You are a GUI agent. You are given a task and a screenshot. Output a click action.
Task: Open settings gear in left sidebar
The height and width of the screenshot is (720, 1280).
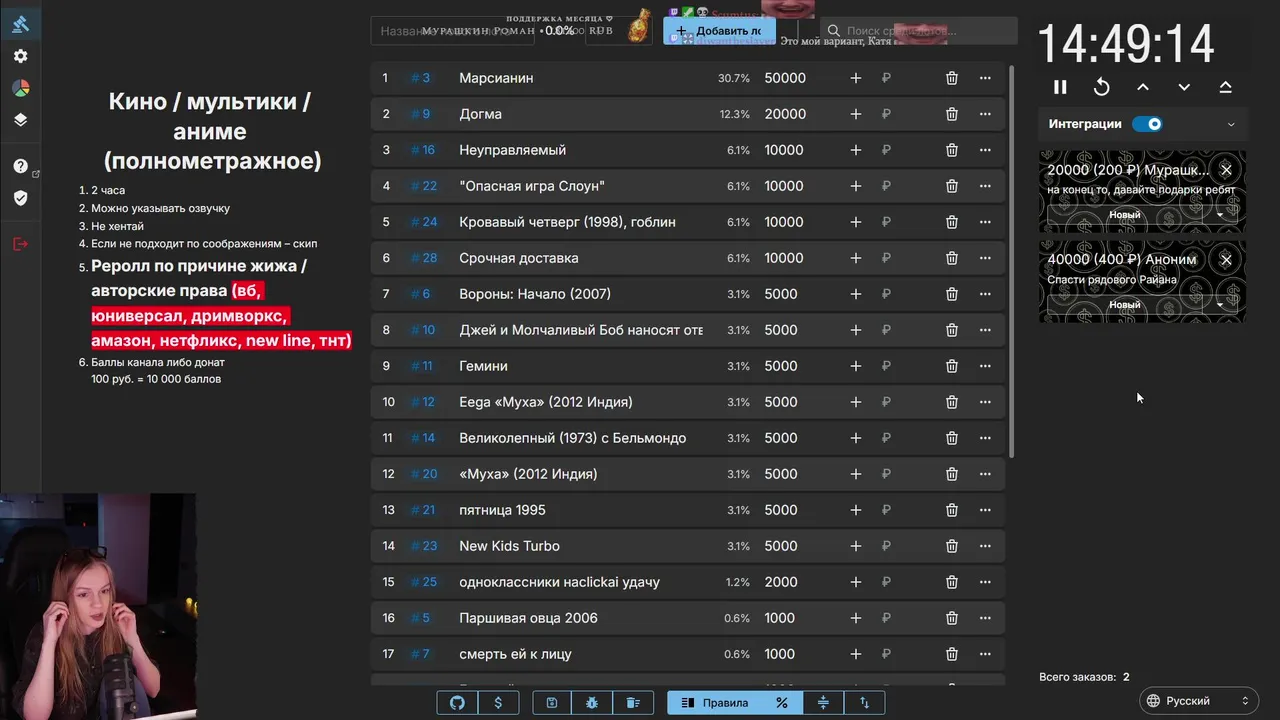click(x=20, y=56)
